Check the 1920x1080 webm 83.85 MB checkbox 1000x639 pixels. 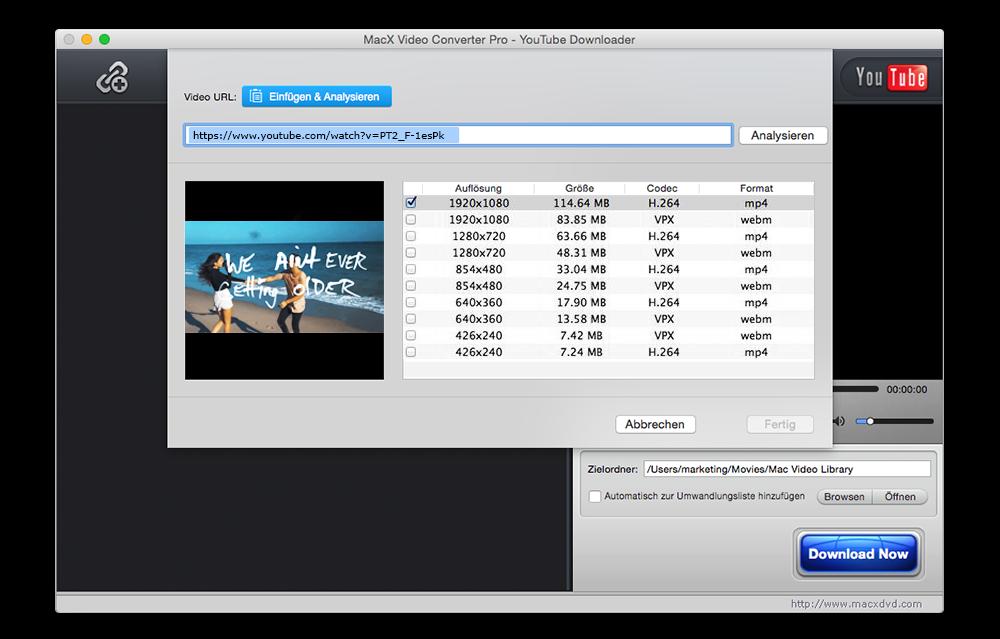(x=411, y=219)
